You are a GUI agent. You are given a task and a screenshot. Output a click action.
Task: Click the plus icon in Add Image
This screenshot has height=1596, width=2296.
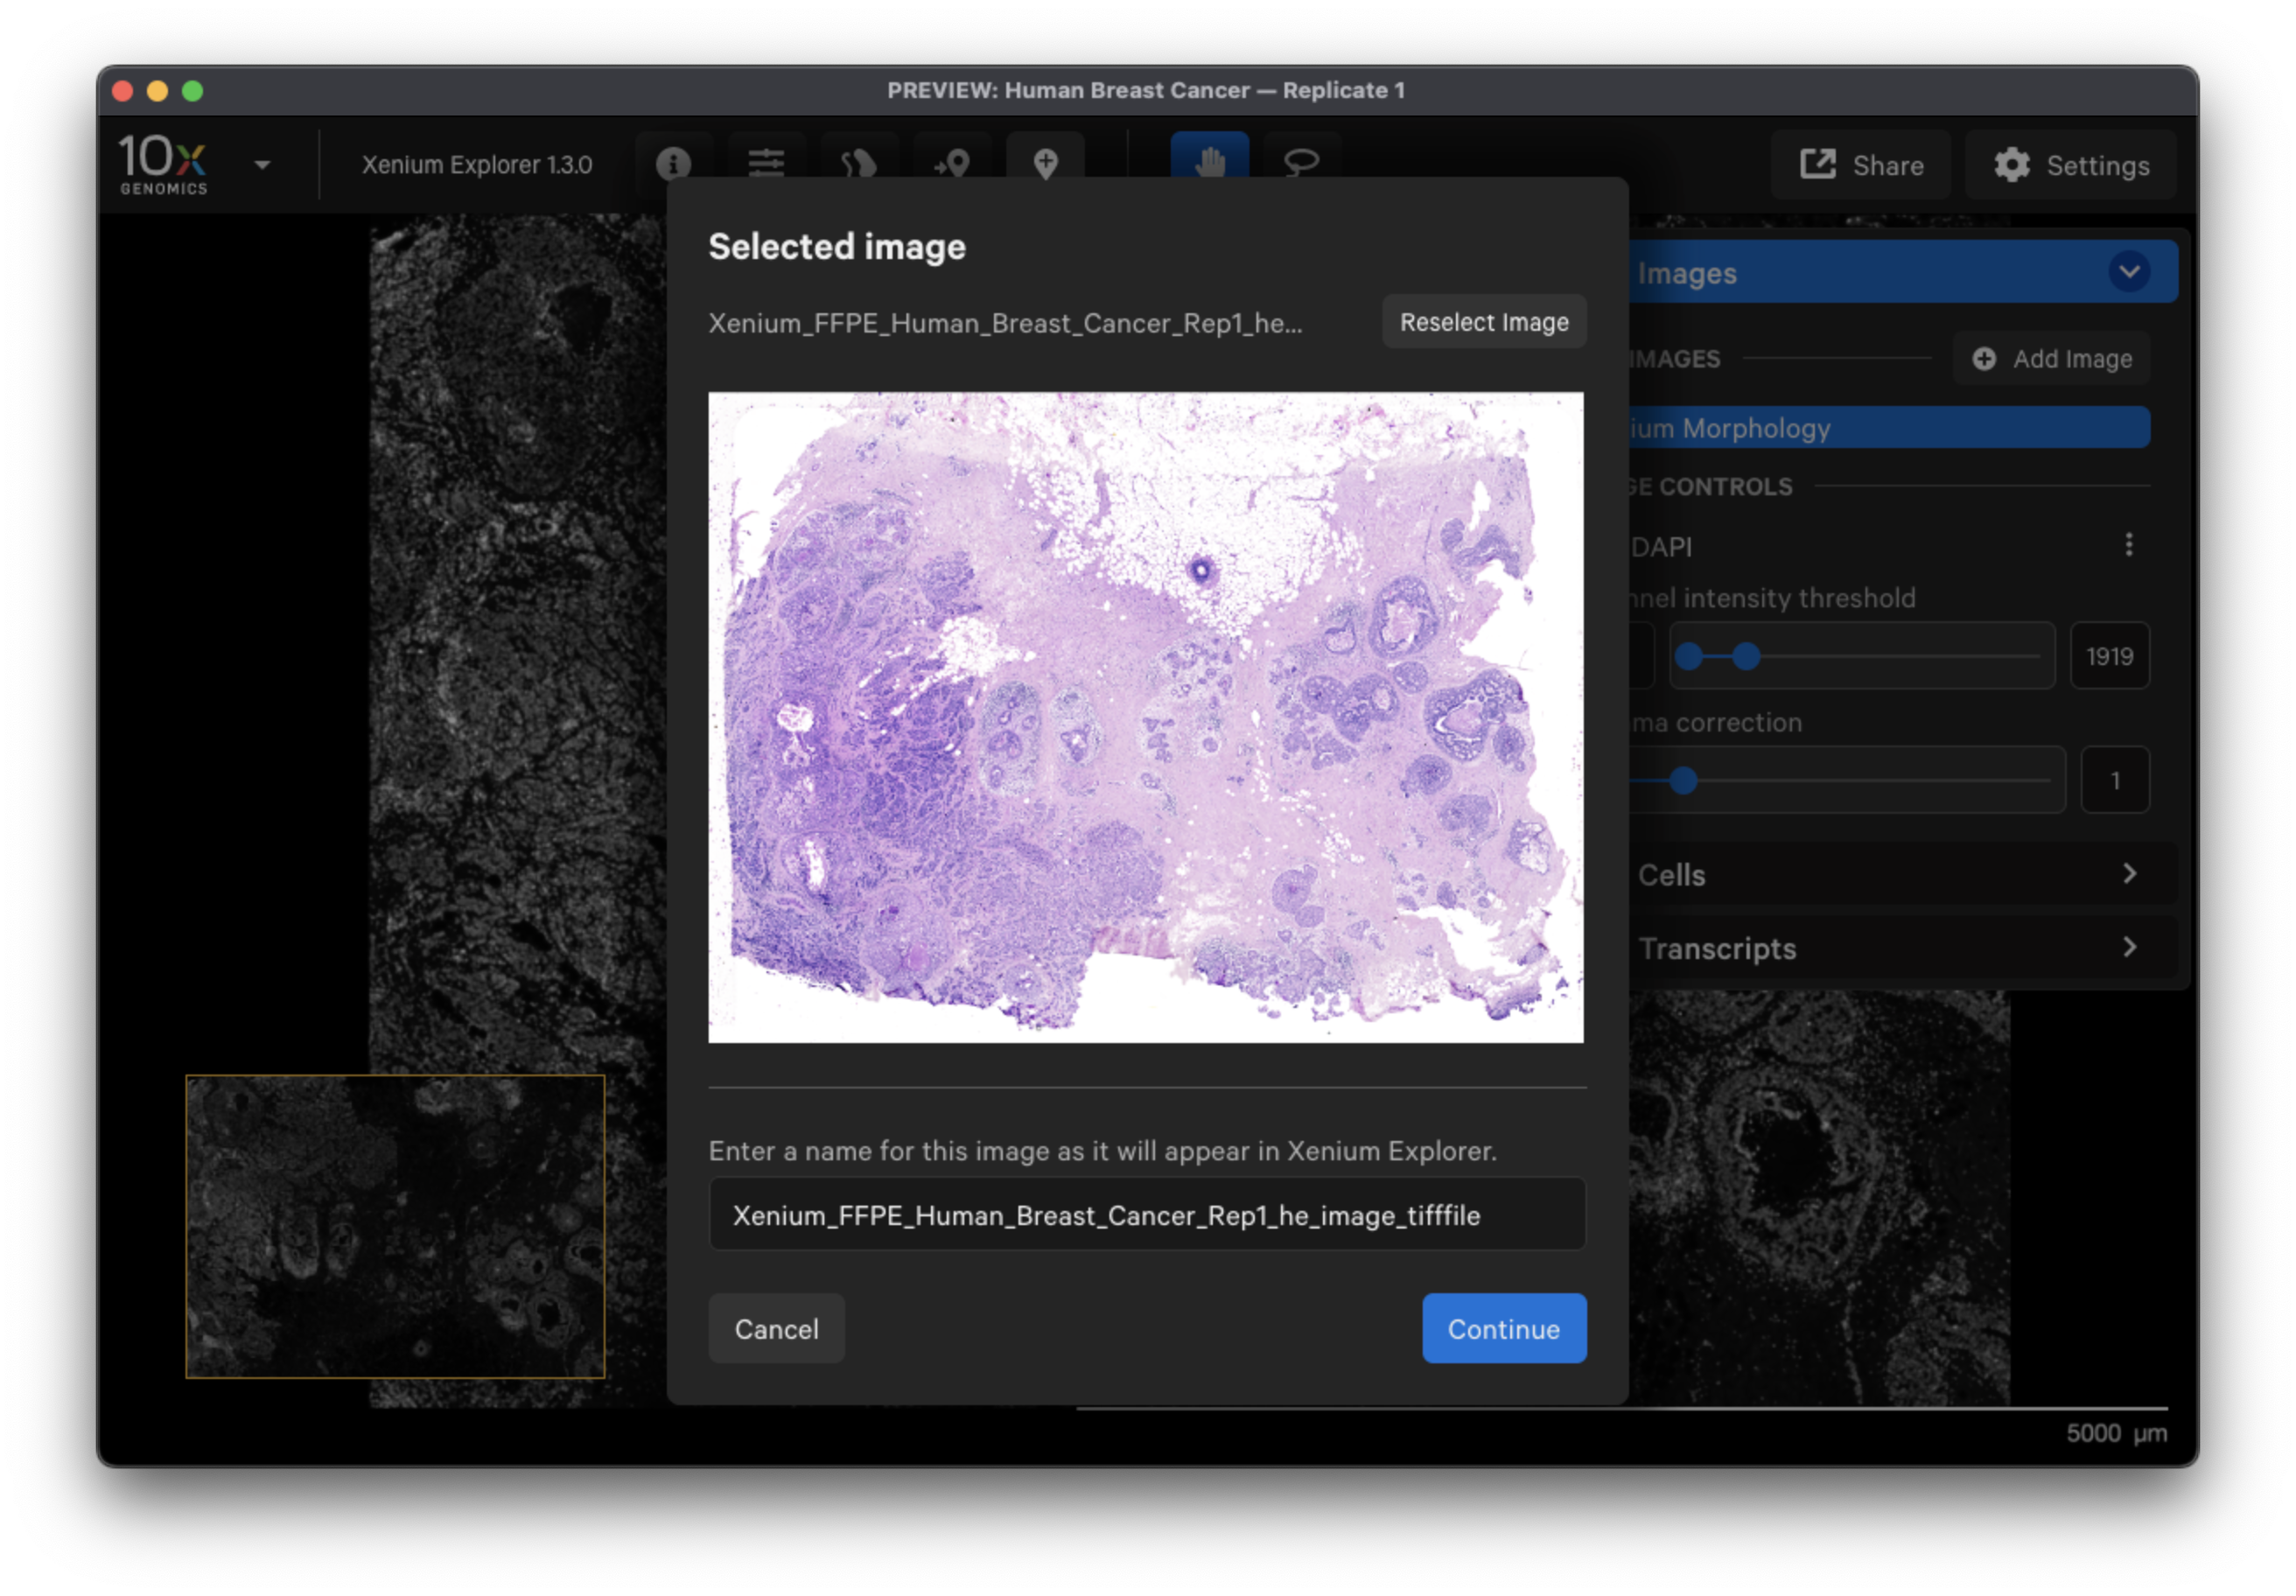(1984, 359)
